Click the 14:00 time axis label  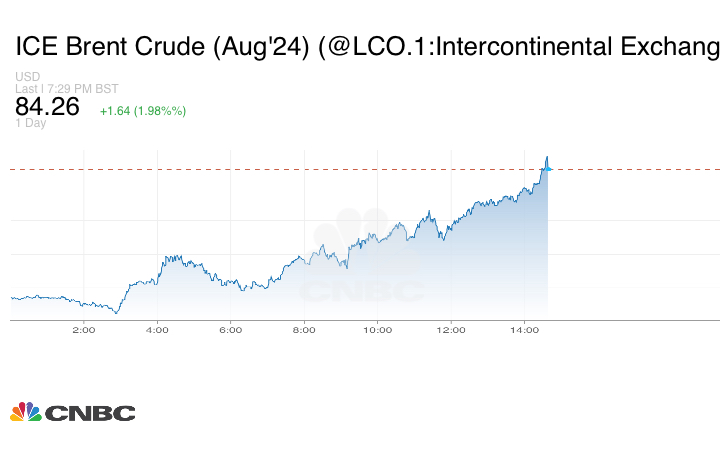pos(525,330)
